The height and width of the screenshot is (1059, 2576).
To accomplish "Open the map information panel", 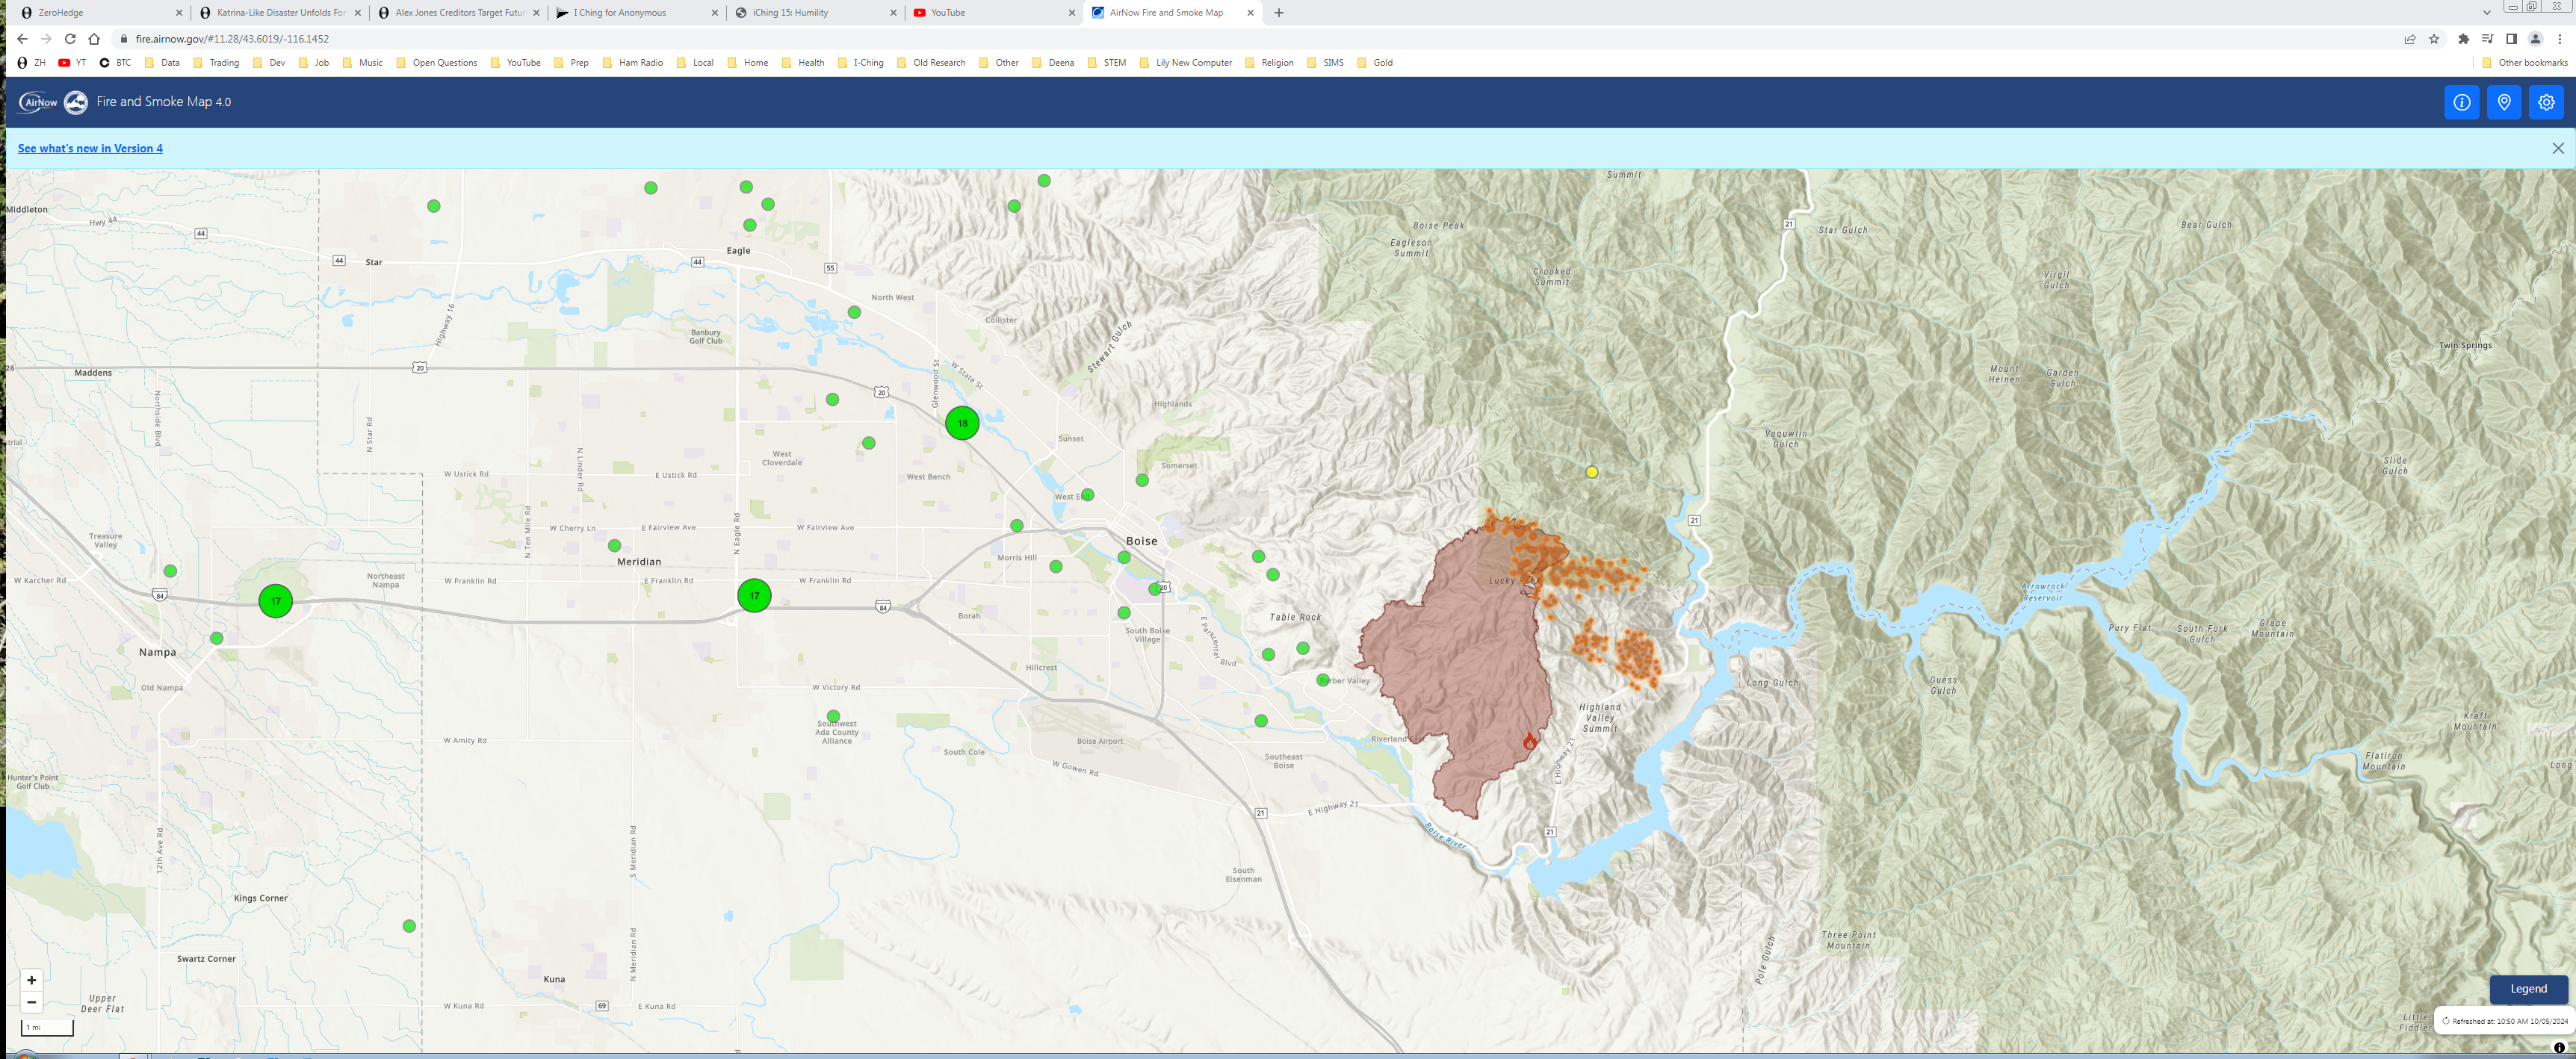I will tap(2461, 102).
